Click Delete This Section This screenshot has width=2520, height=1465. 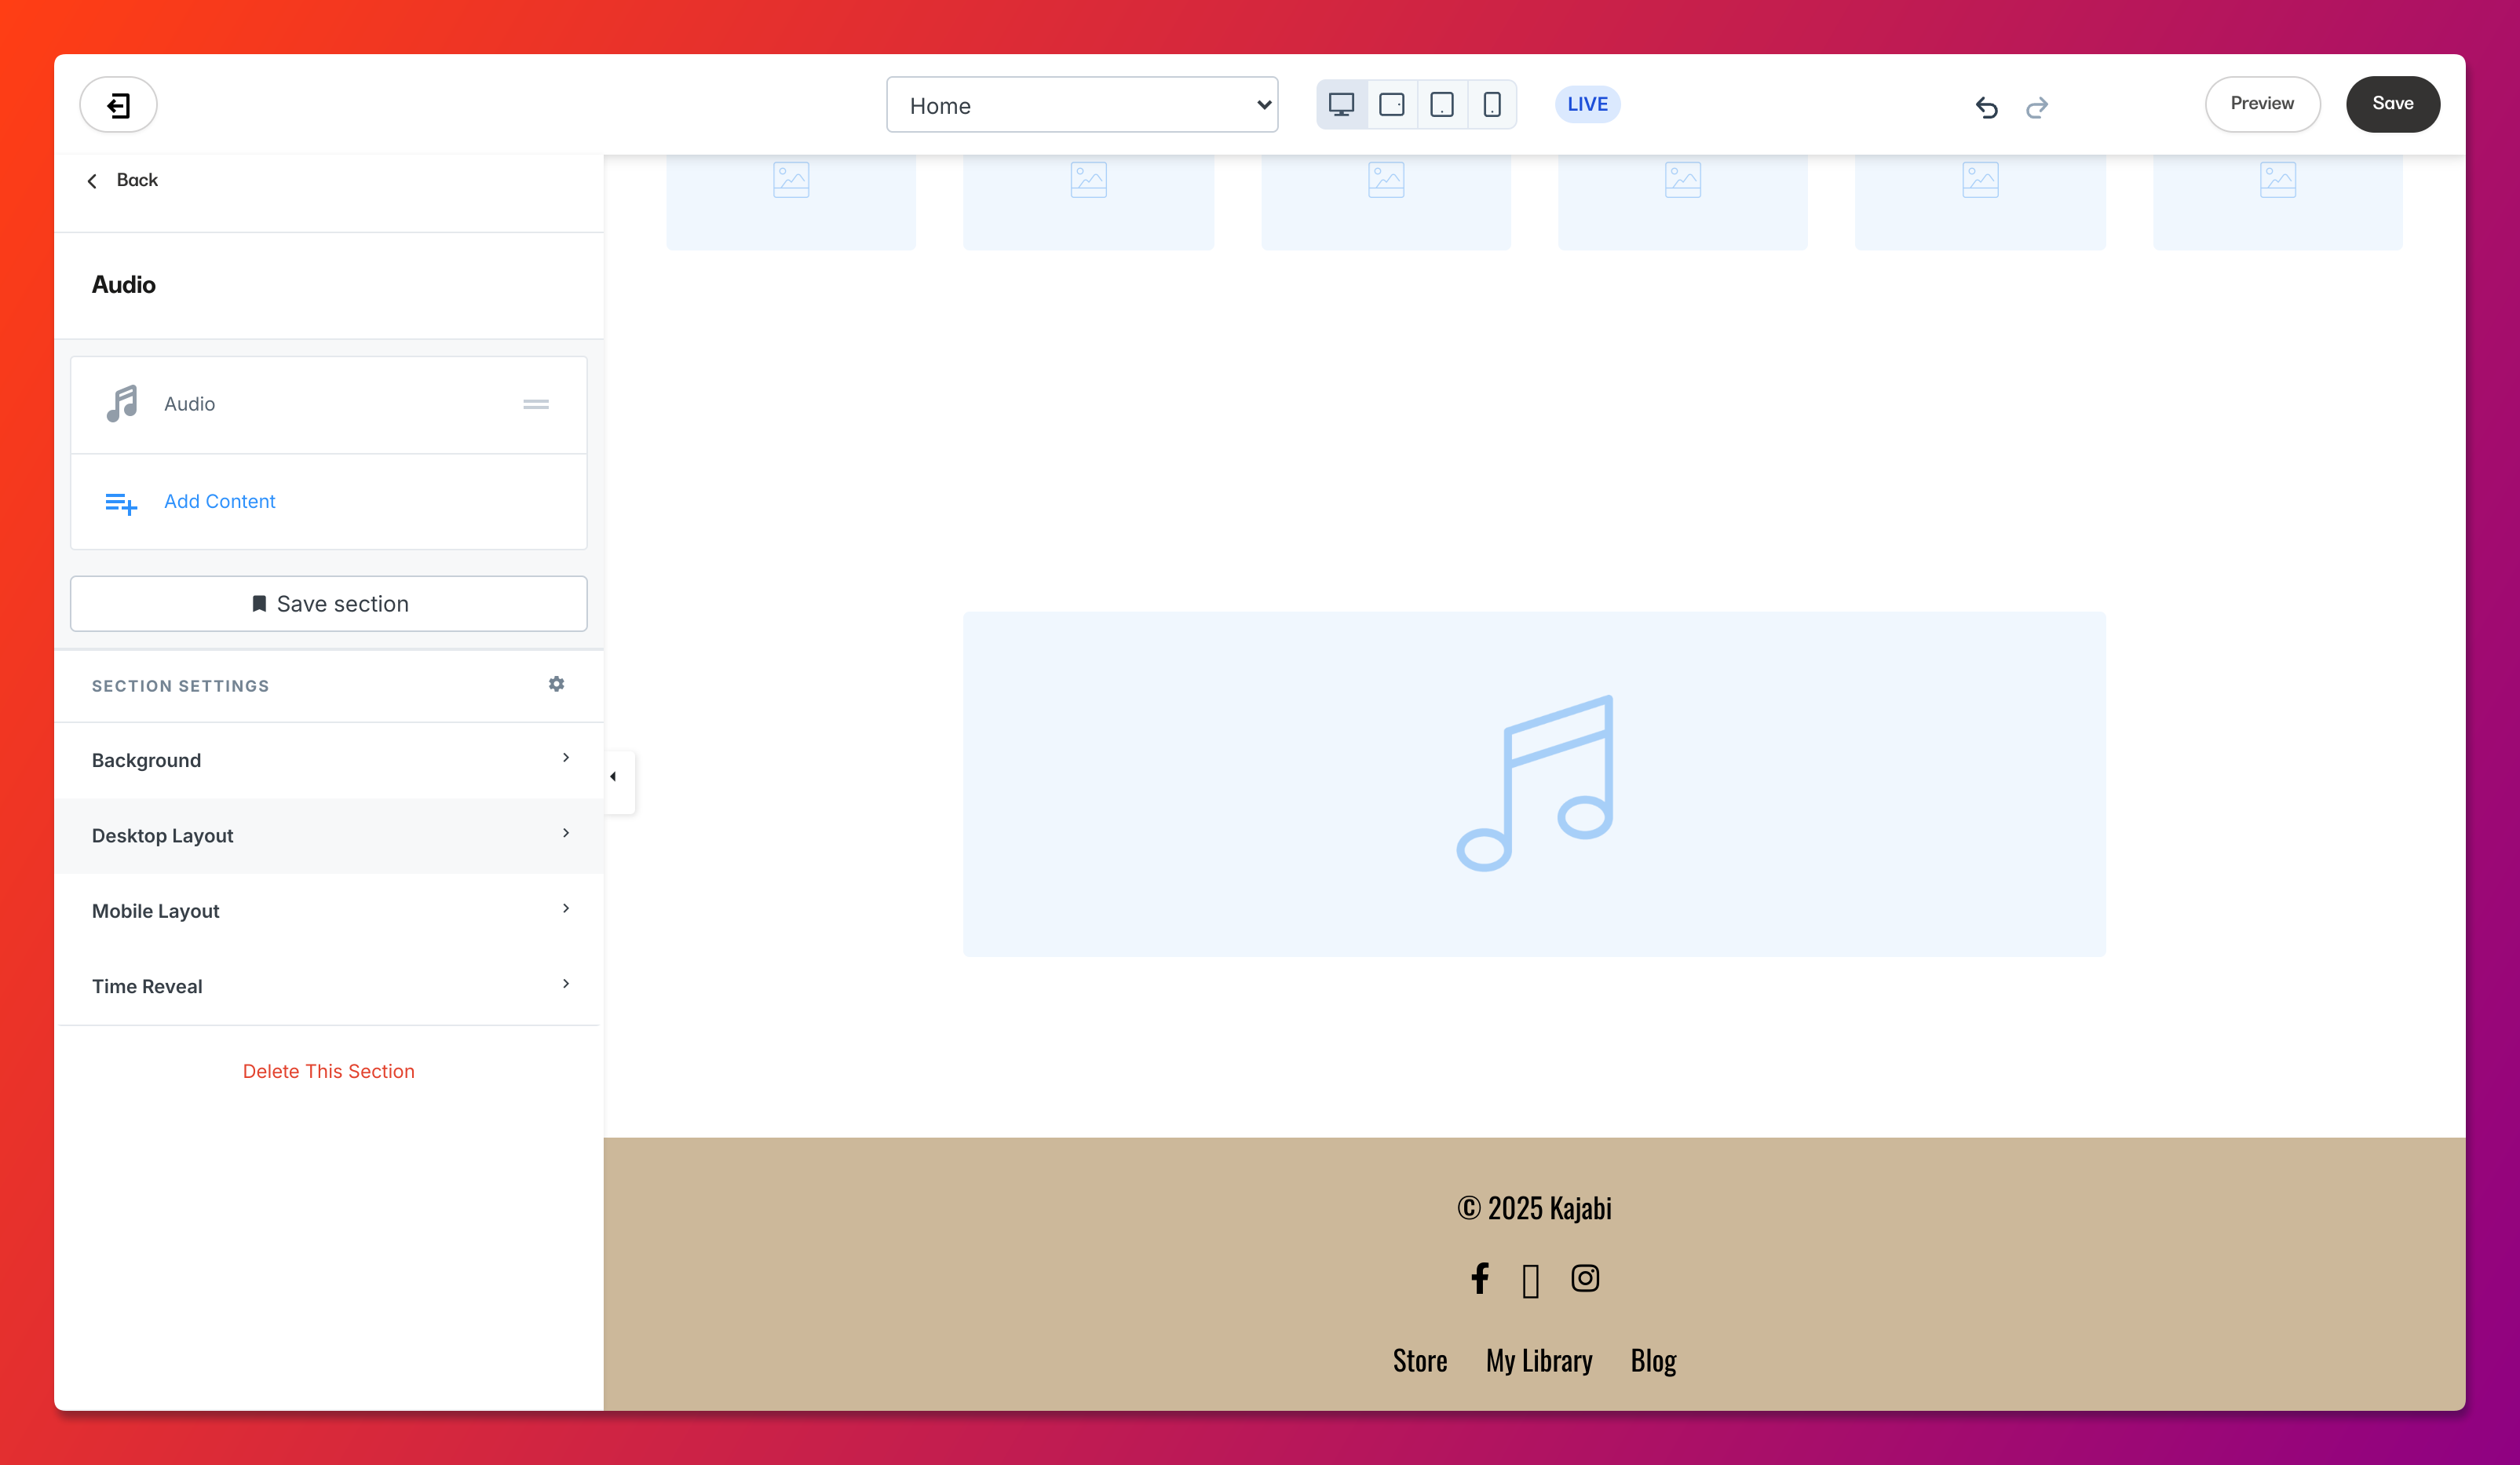coord(328,1071)
